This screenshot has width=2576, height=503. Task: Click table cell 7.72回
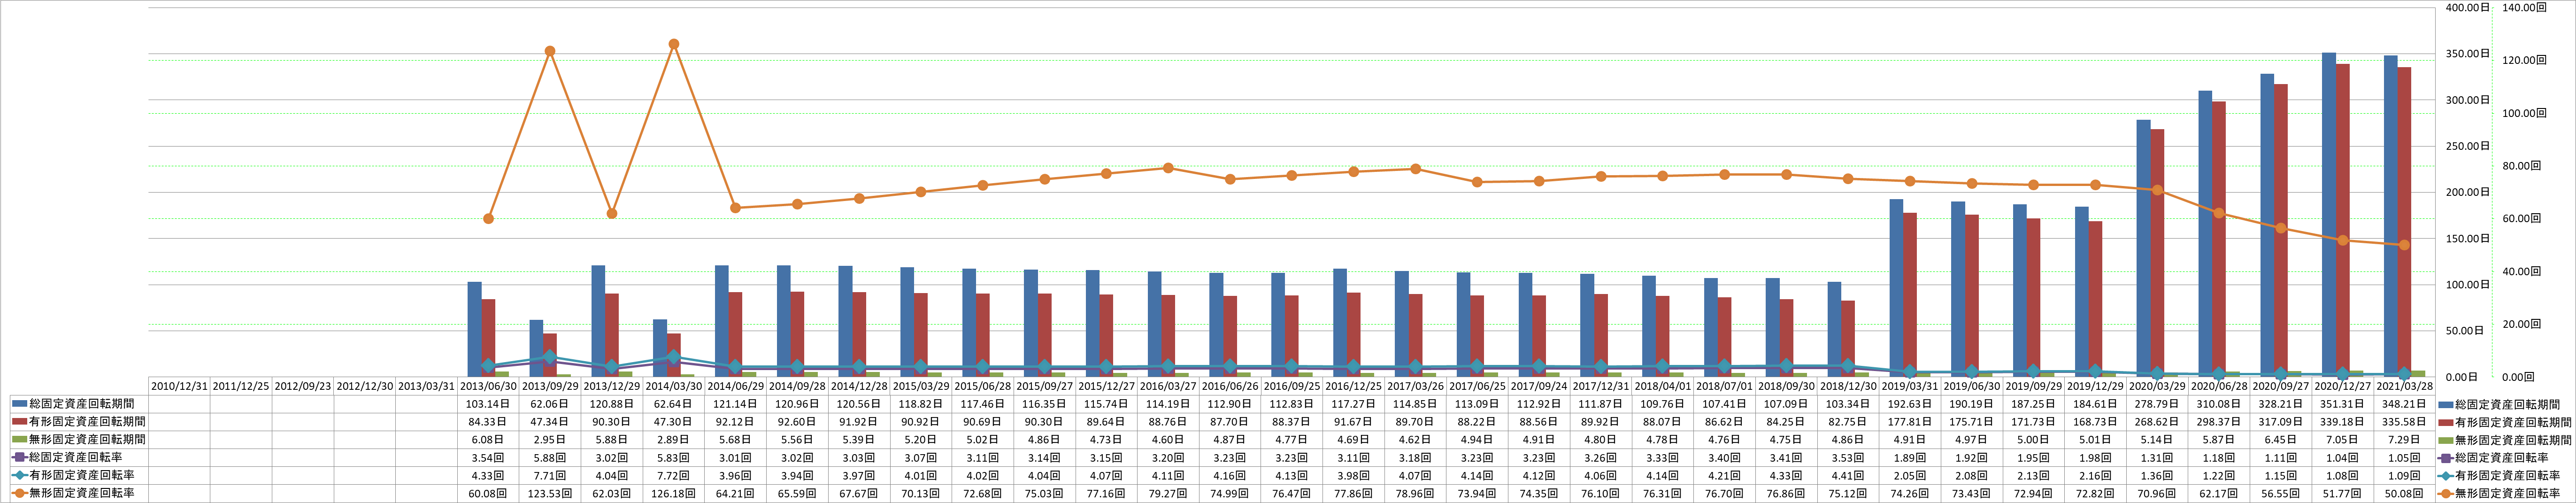pyautogui.click(x=674, y=476)
